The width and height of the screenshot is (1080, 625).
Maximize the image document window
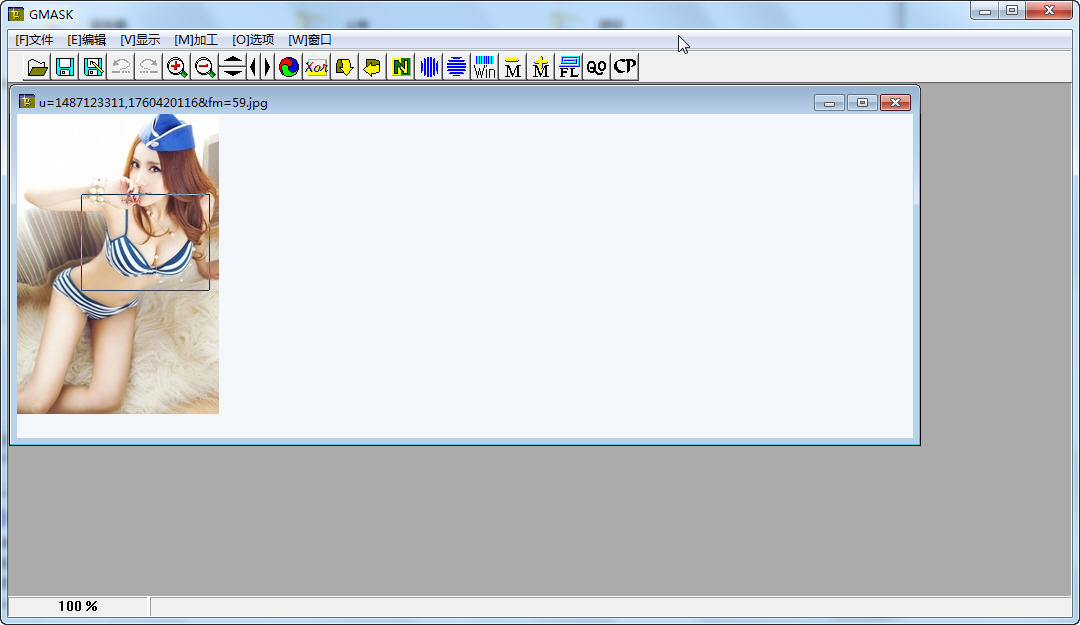pyautogui.click(x=862, y=102)
